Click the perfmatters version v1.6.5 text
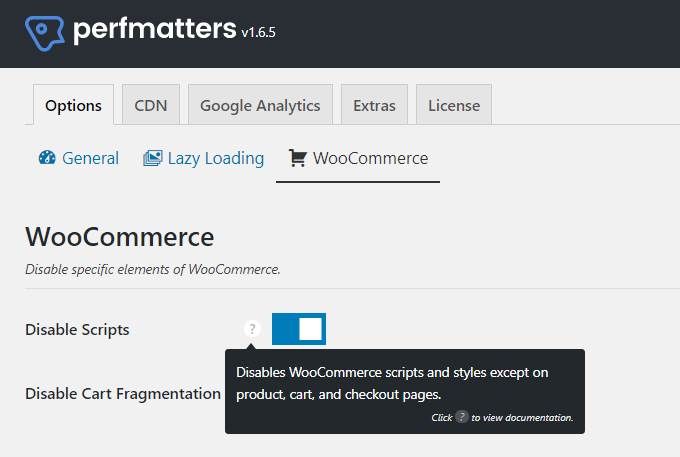This screenshot has width=680, height=457. pyautogui.click(x=258, y=32)
